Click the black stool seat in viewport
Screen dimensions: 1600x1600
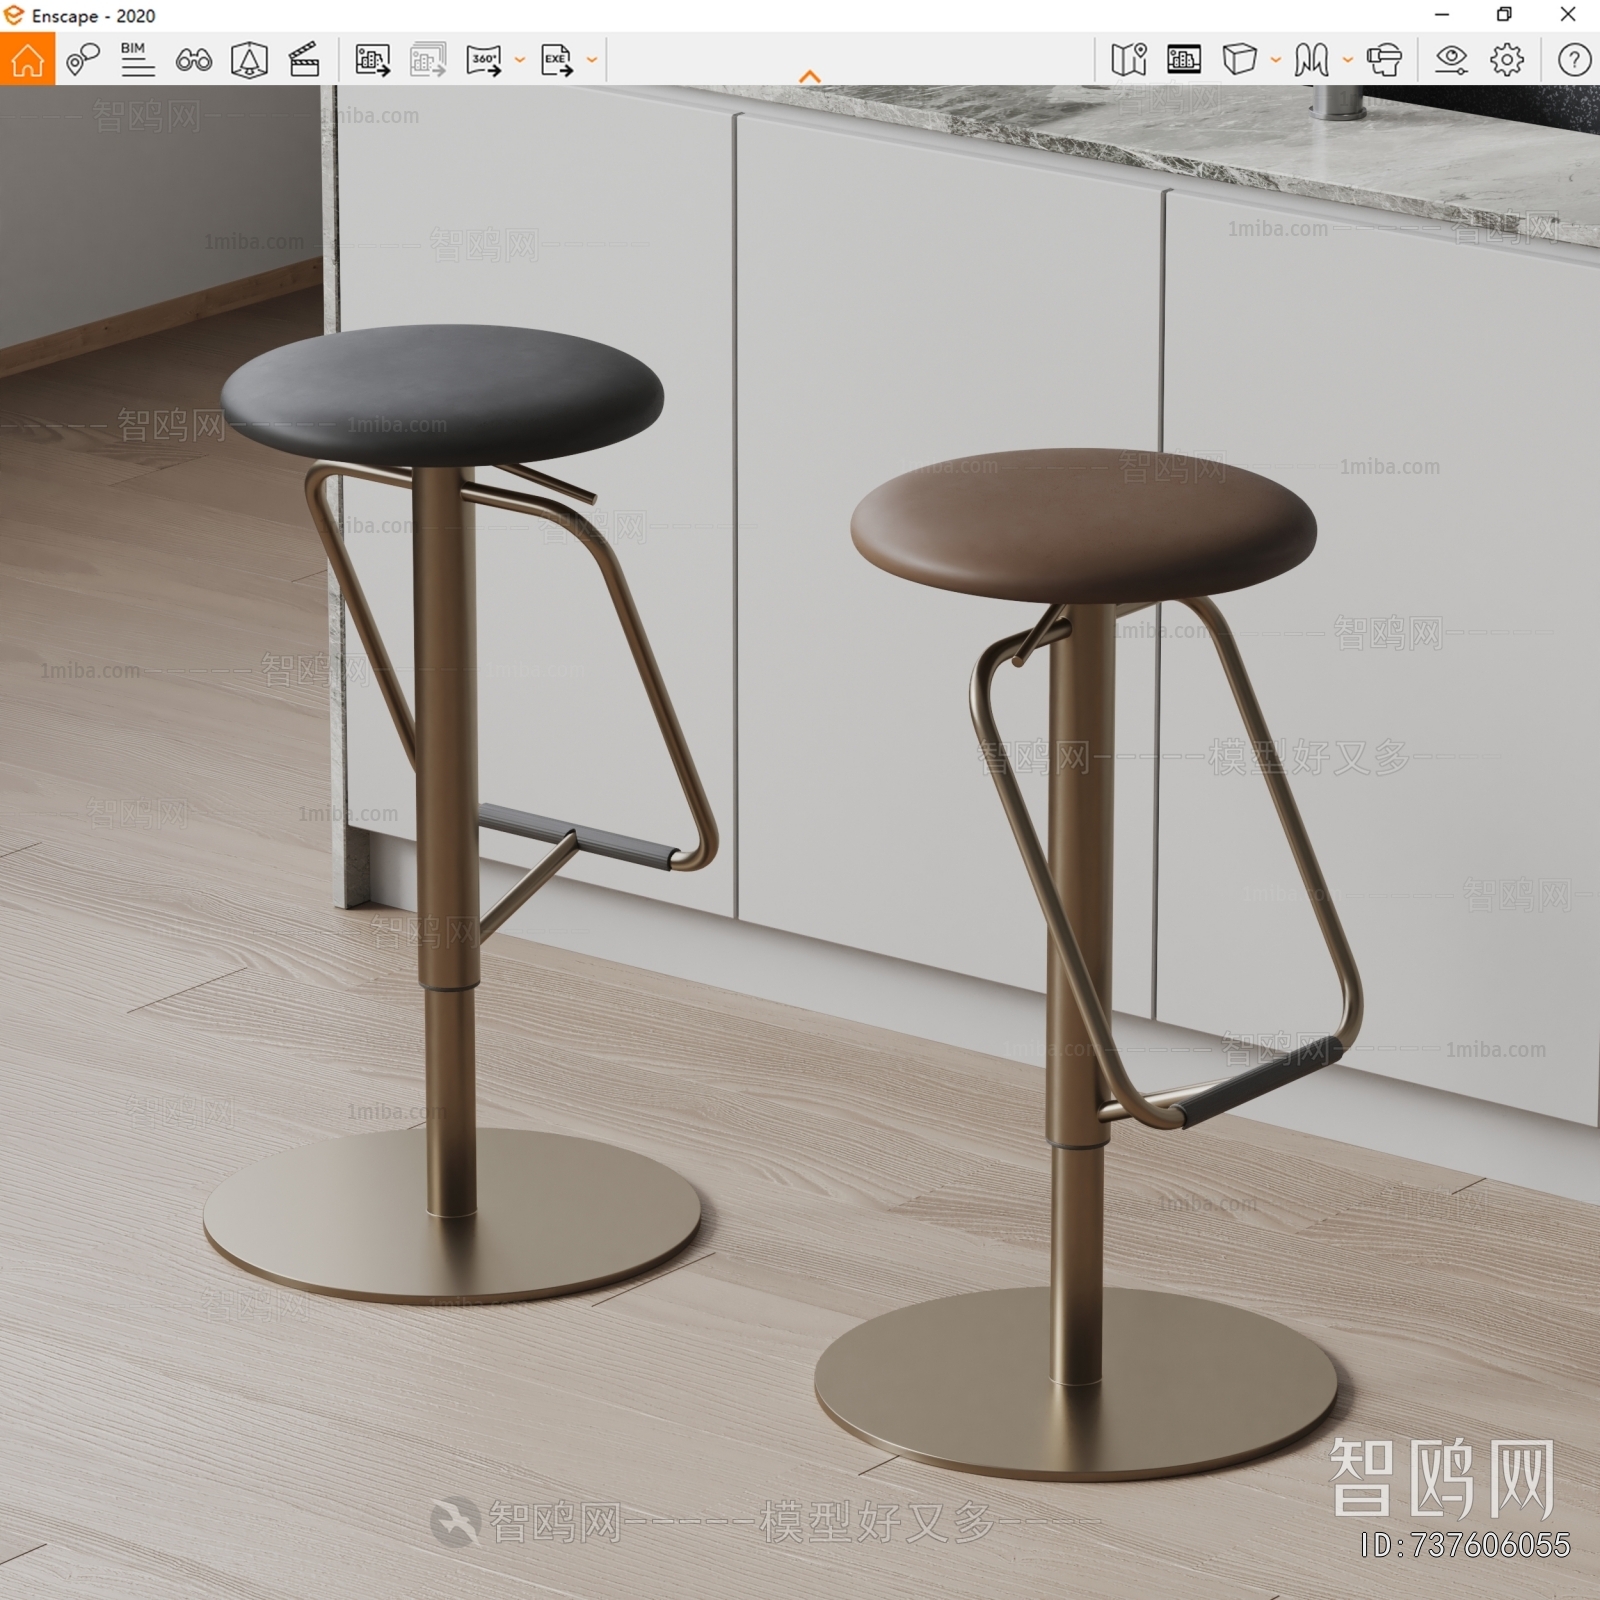click(x=441, y=395)
